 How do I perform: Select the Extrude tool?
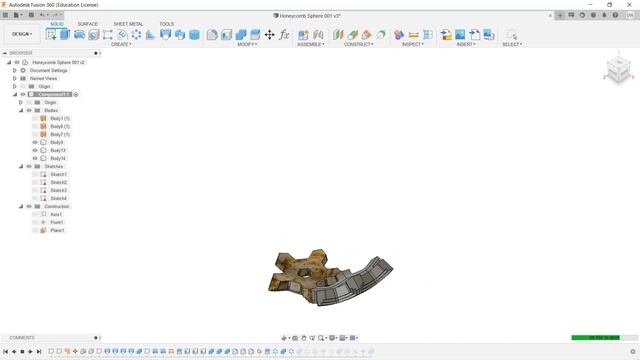pos(65,34)
